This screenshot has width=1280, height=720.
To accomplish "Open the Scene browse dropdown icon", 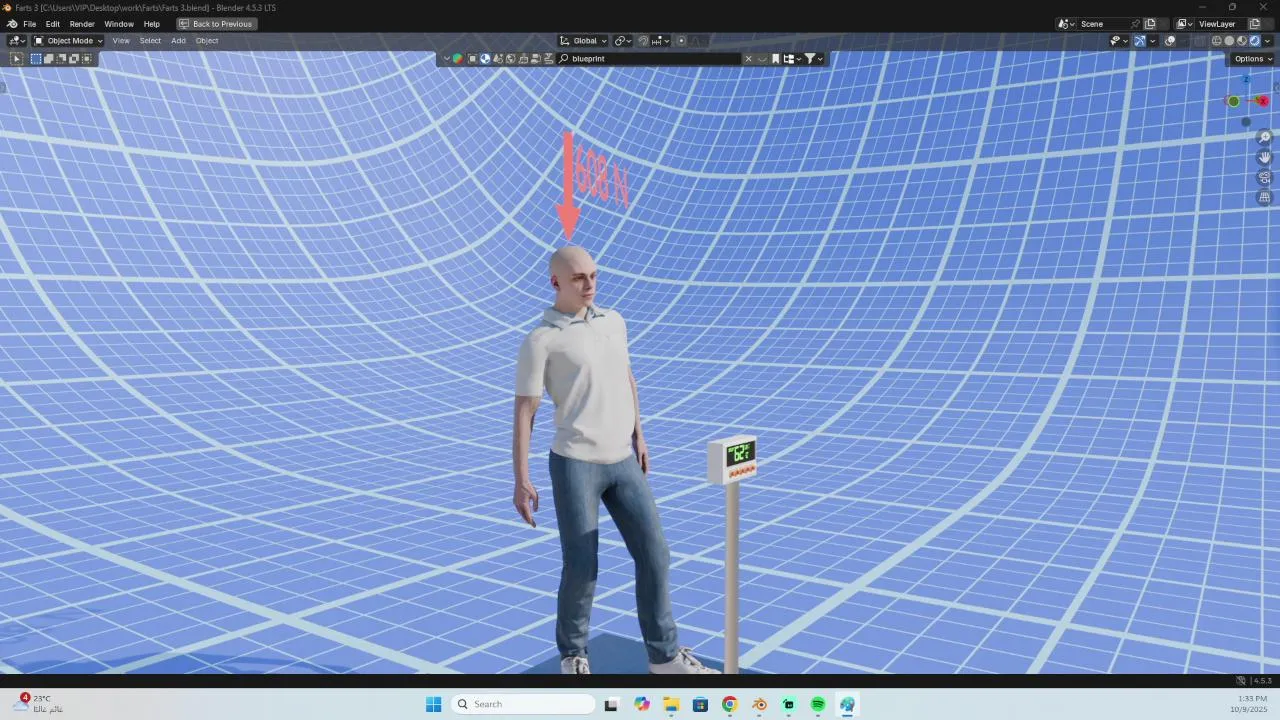I will 1066,24.
